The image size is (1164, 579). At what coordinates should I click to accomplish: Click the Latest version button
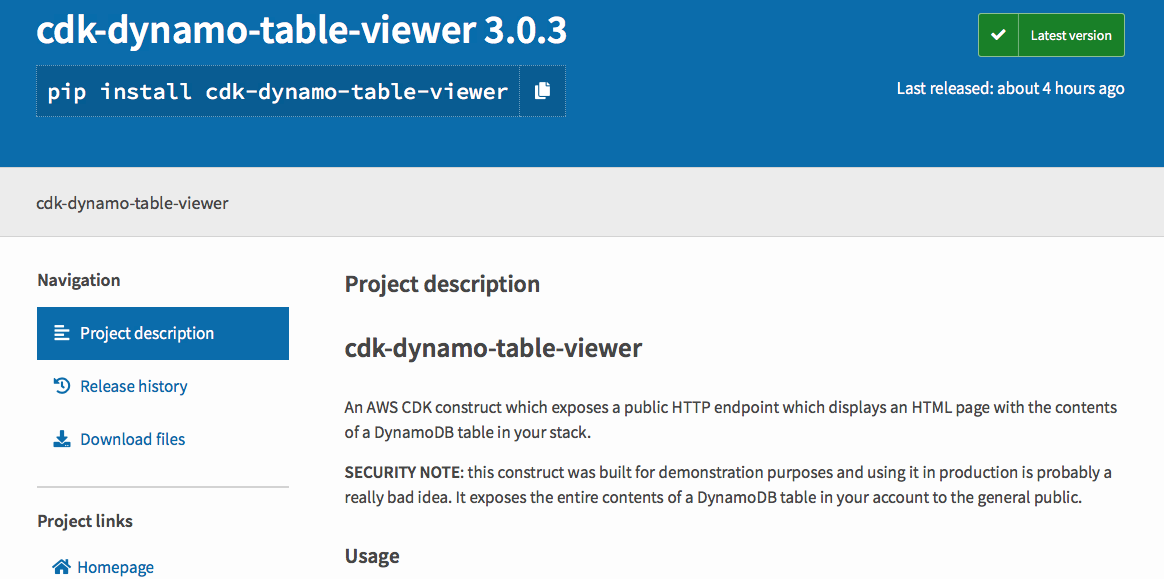coord(1051,35)
